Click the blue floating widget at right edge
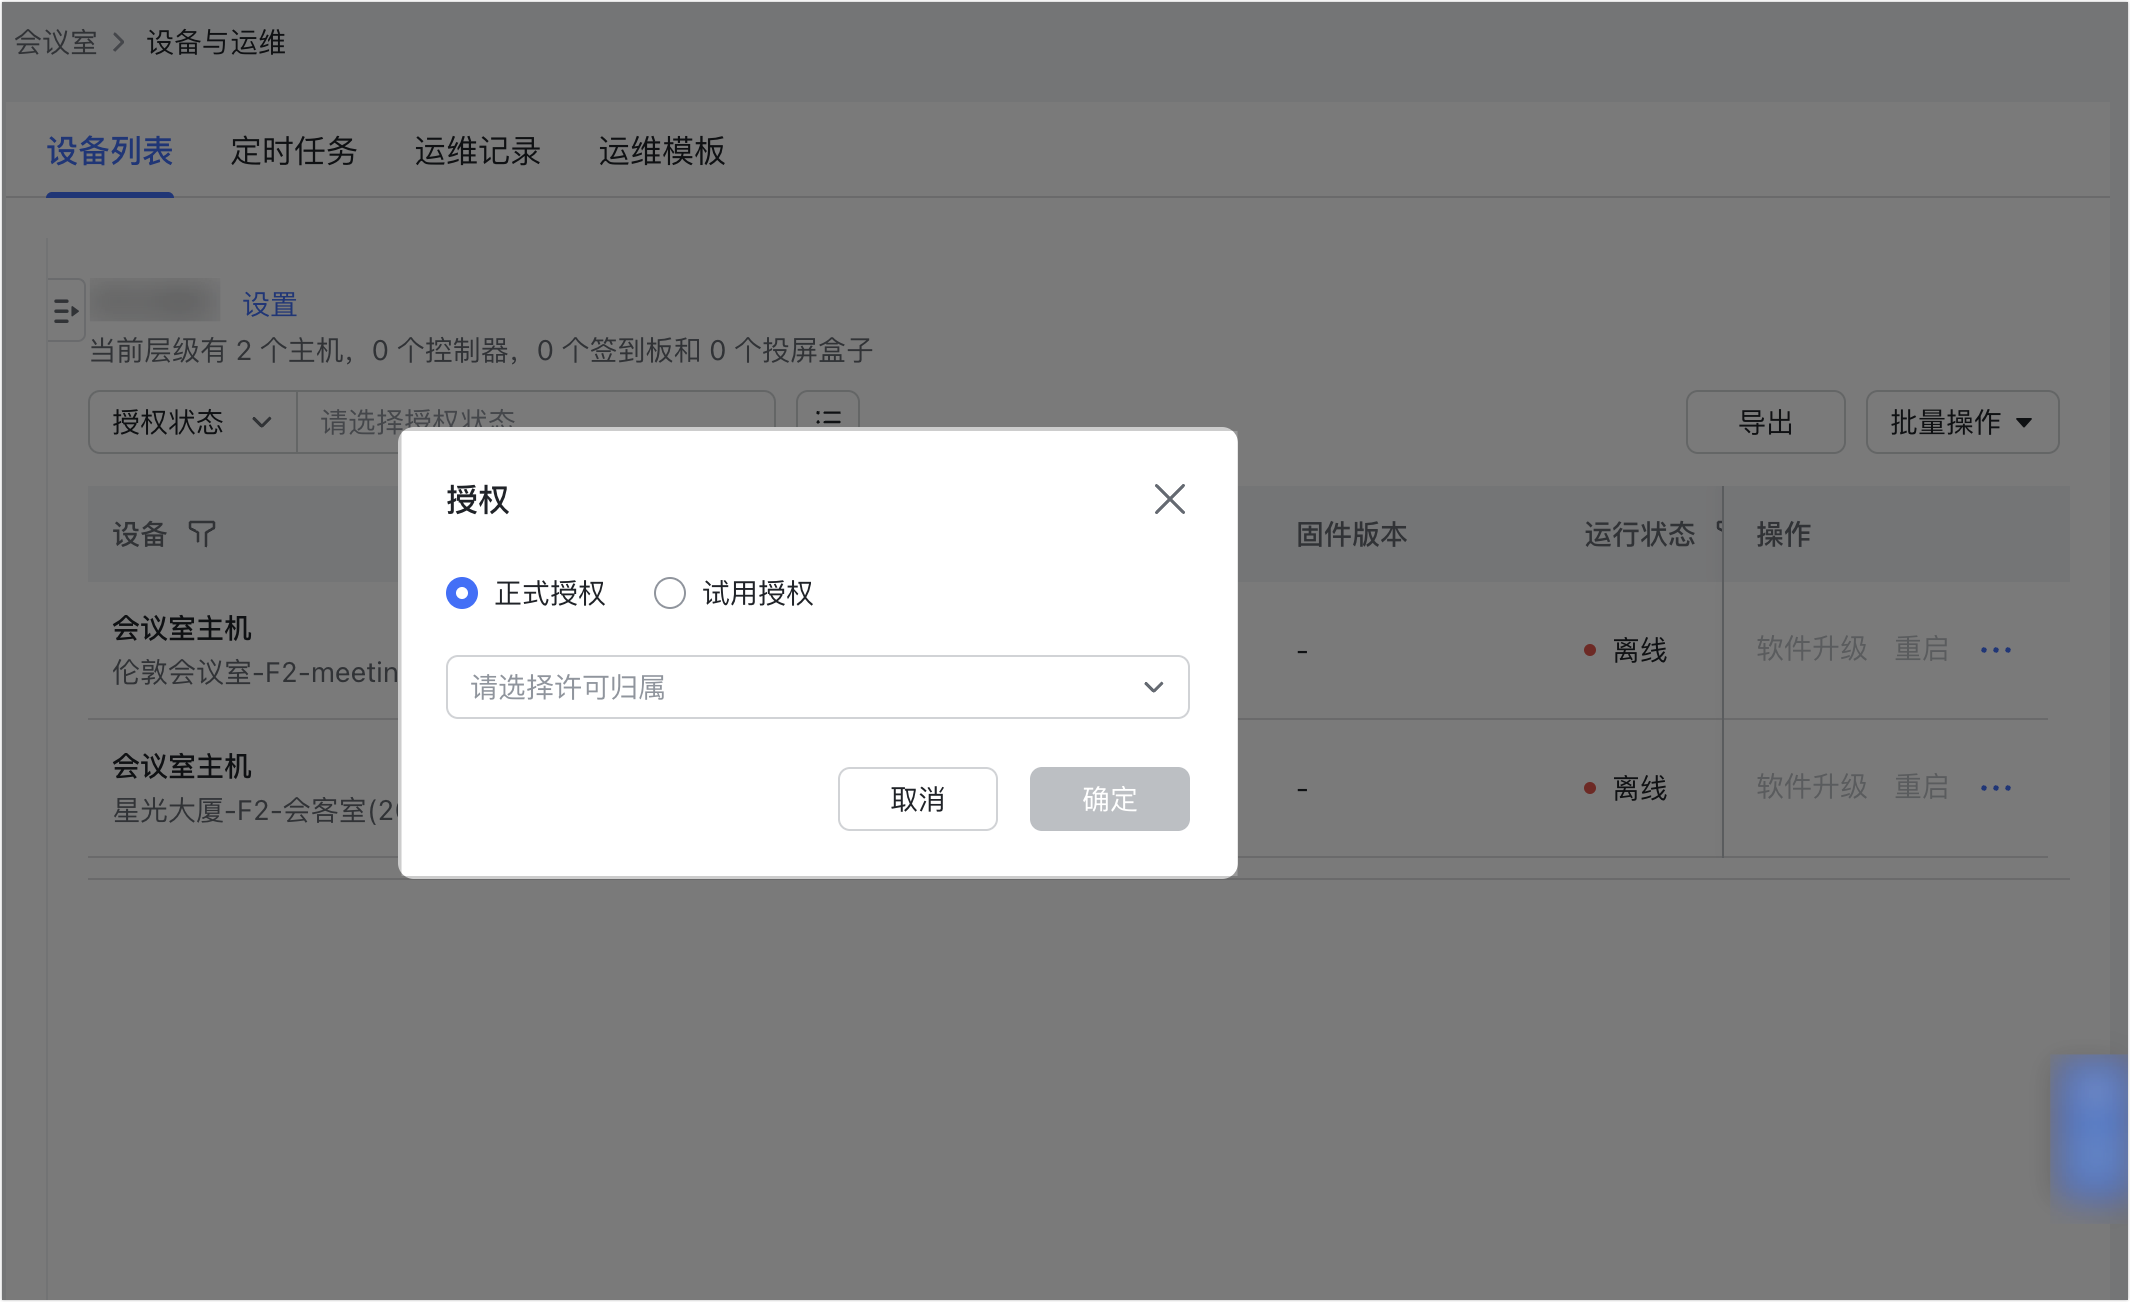Image resolution: width=2130 pixels, height=1302 pixels. coord(2090,1130)
